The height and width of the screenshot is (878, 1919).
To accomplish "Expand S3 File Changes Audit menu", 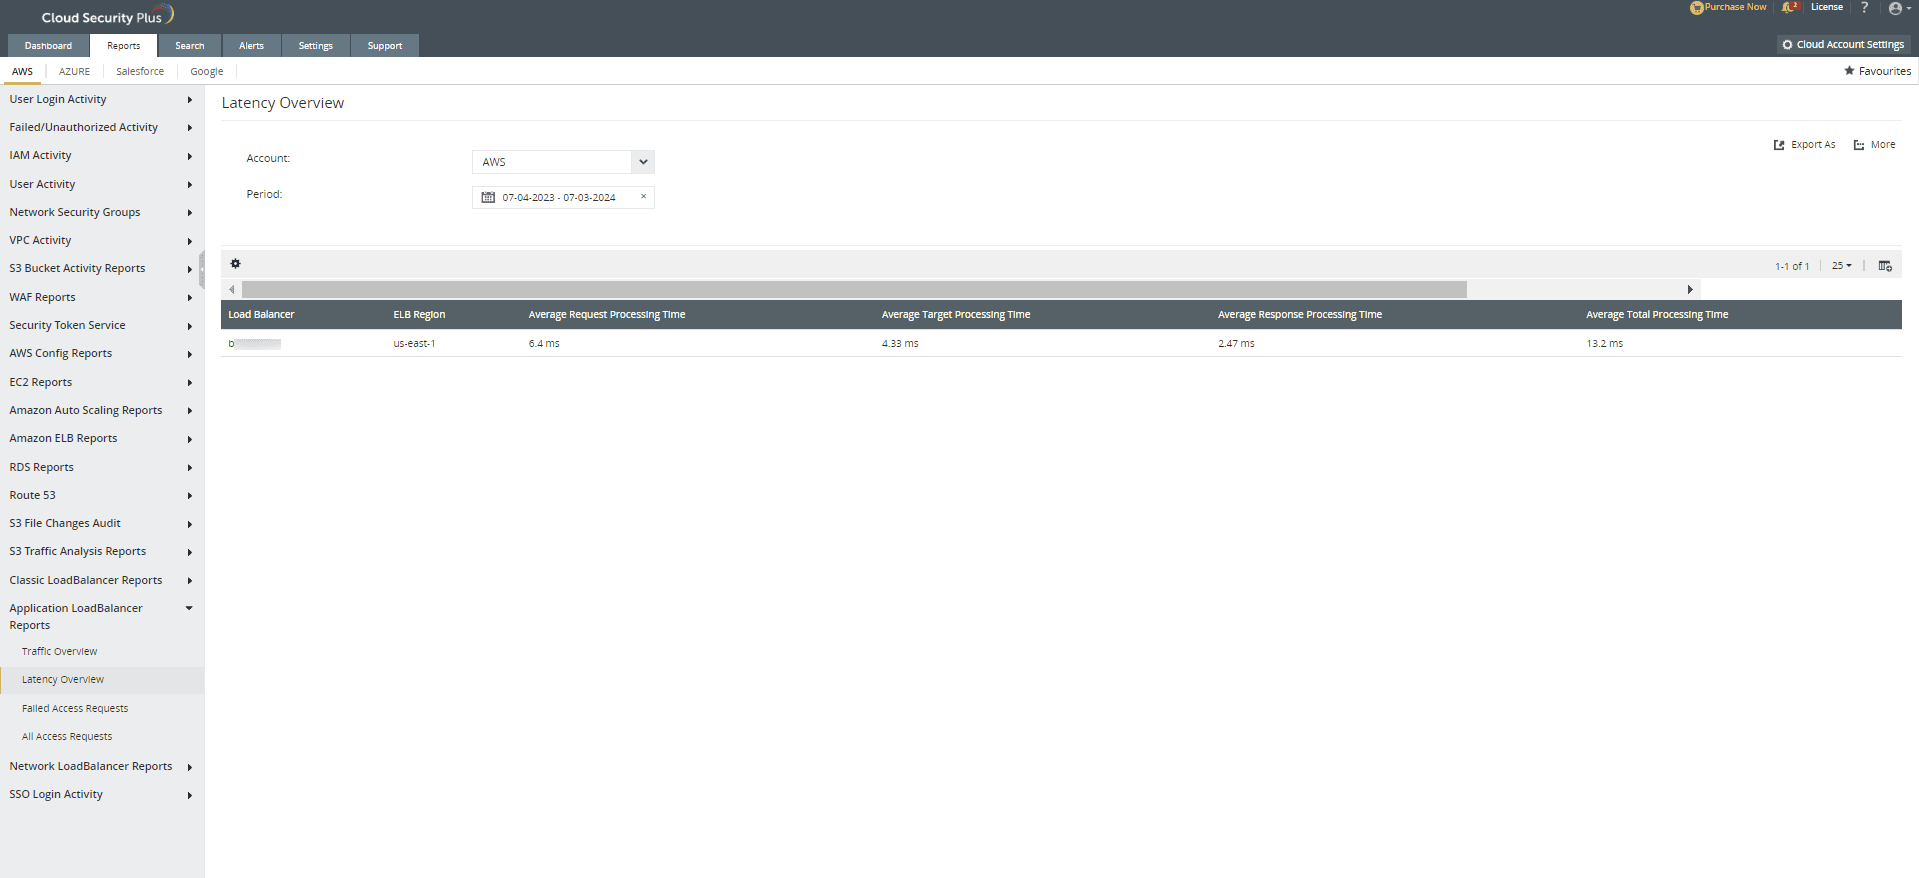I will tap(102, 523).
